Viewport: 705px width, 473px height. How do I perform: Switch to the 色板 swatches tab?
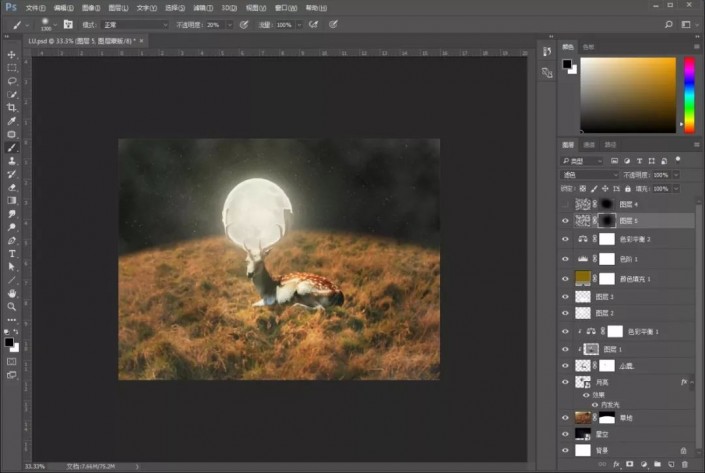588,47
